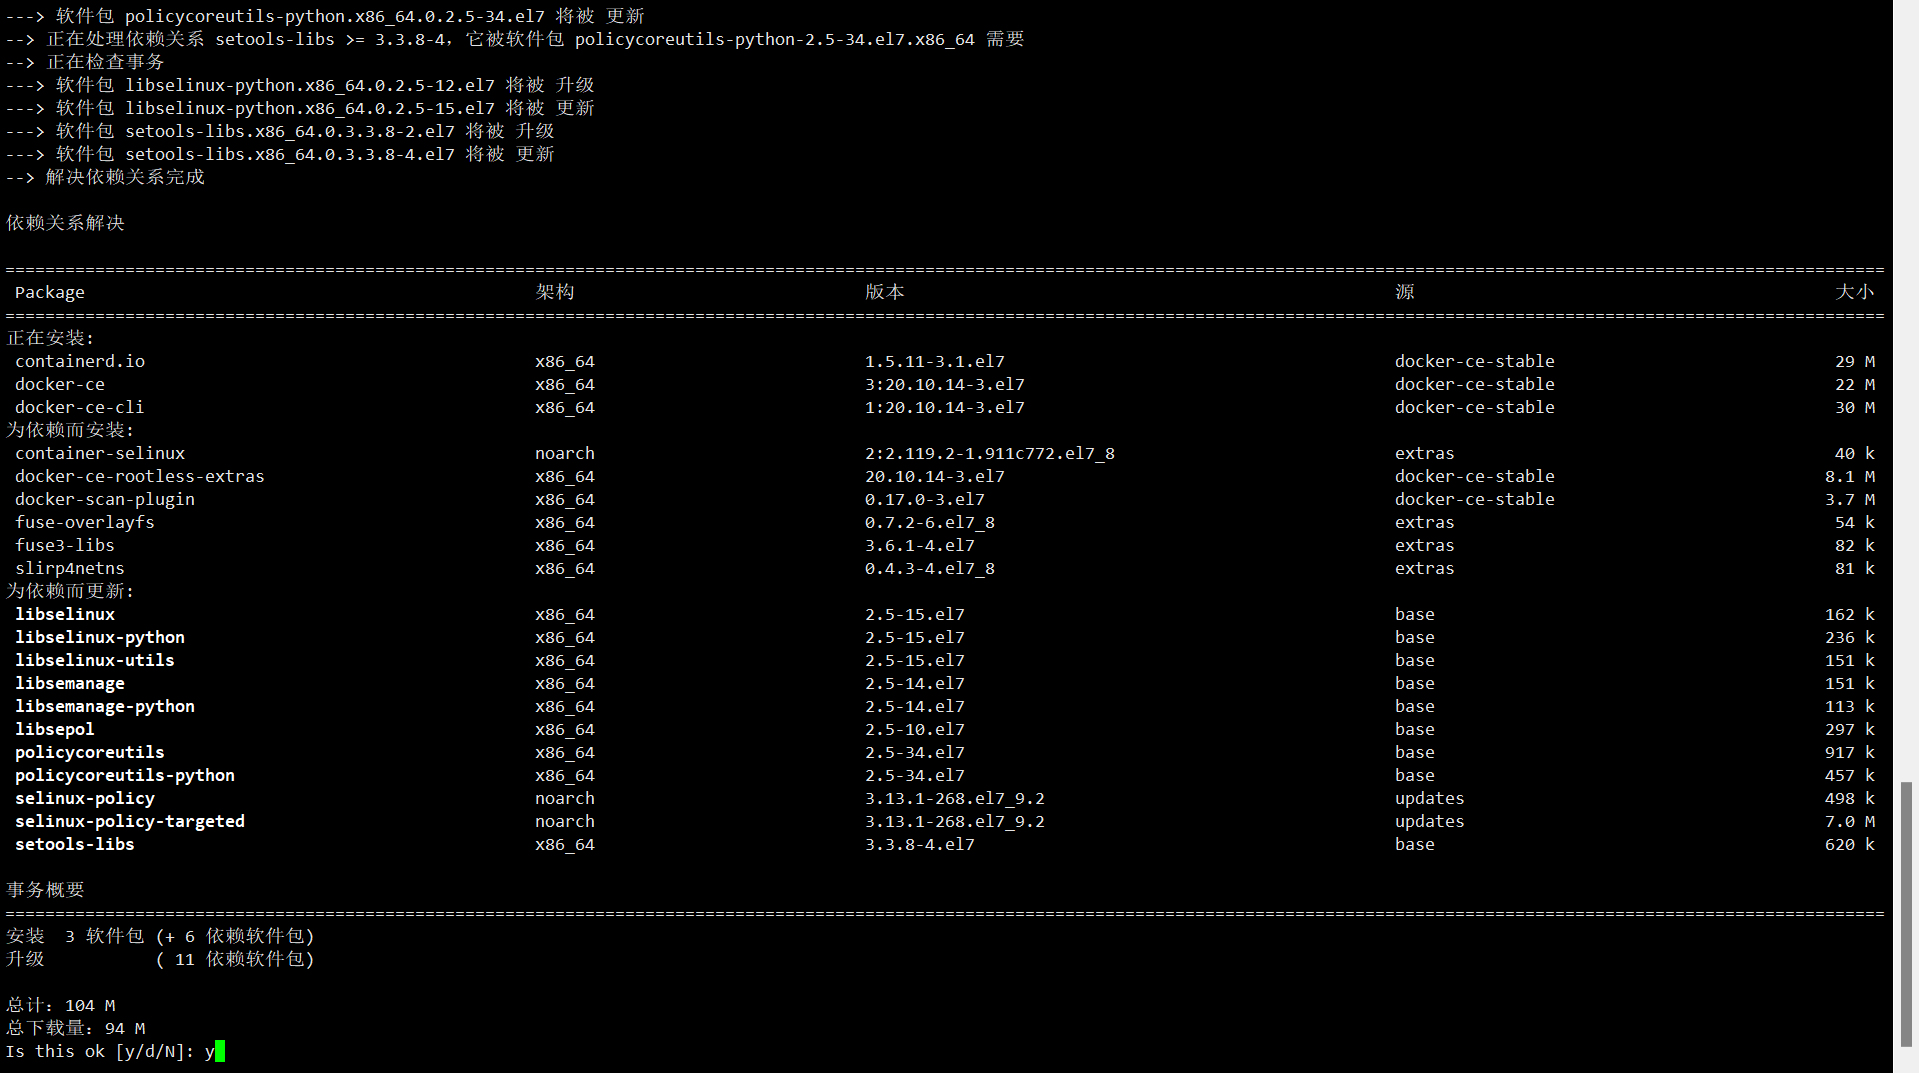1919x1073 pixels.
Task: Click the selinux-policy-targeted package name
Action: coord(130,821)
